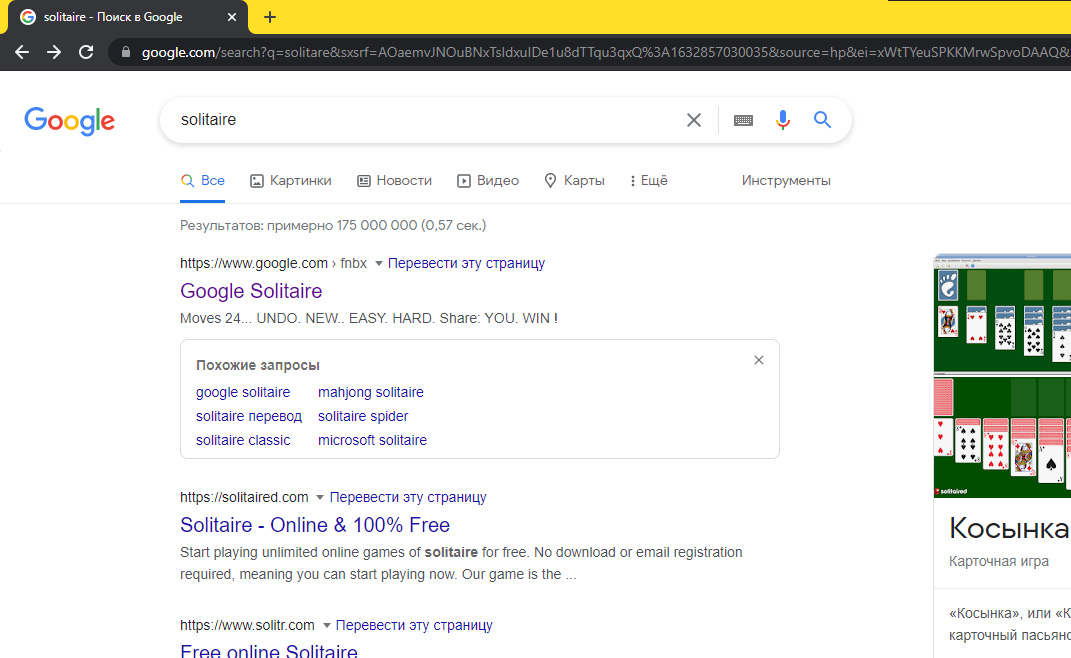Switch to the Карты tab
Screen dimensions: 1071x658
coord(574,180)
